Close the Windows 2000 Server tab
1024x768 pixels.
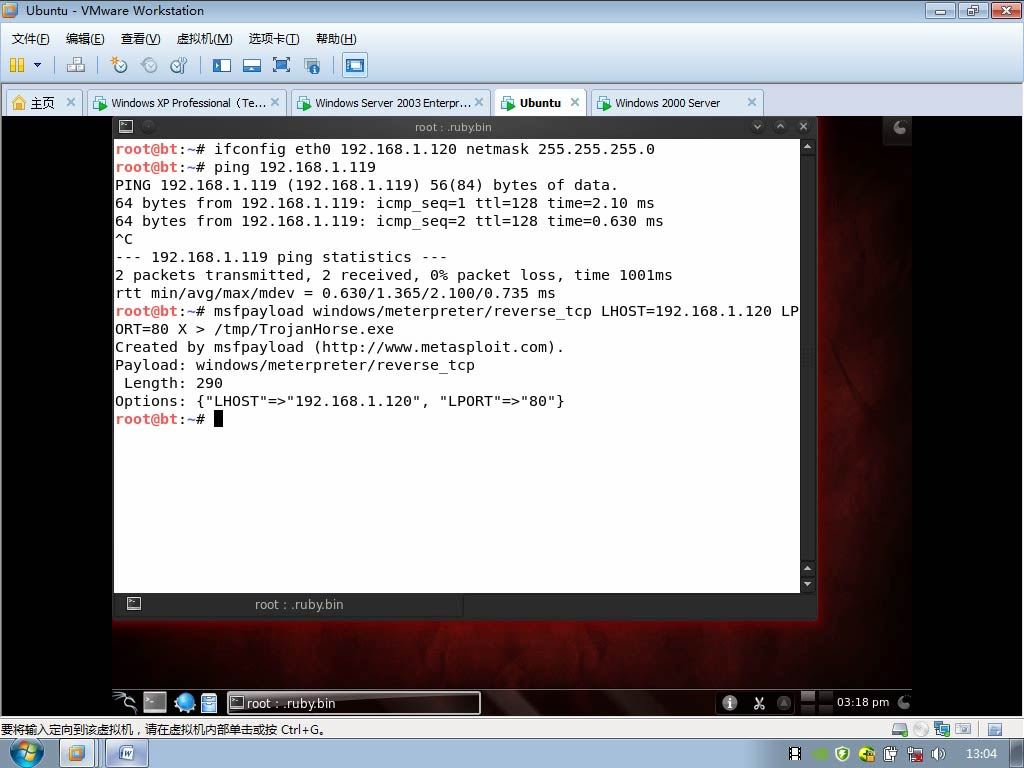pyautogui.click(x=752, y=103)
